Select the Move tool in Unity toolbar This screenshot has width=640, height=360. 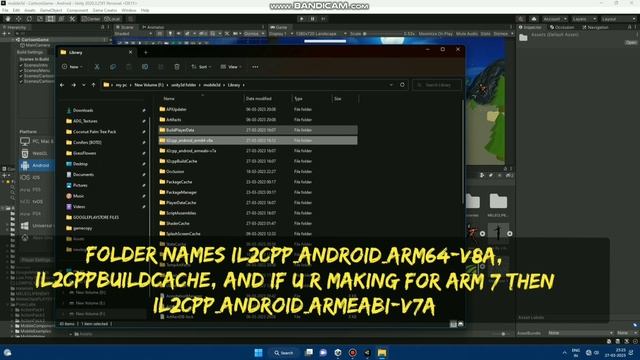[18, 19]
